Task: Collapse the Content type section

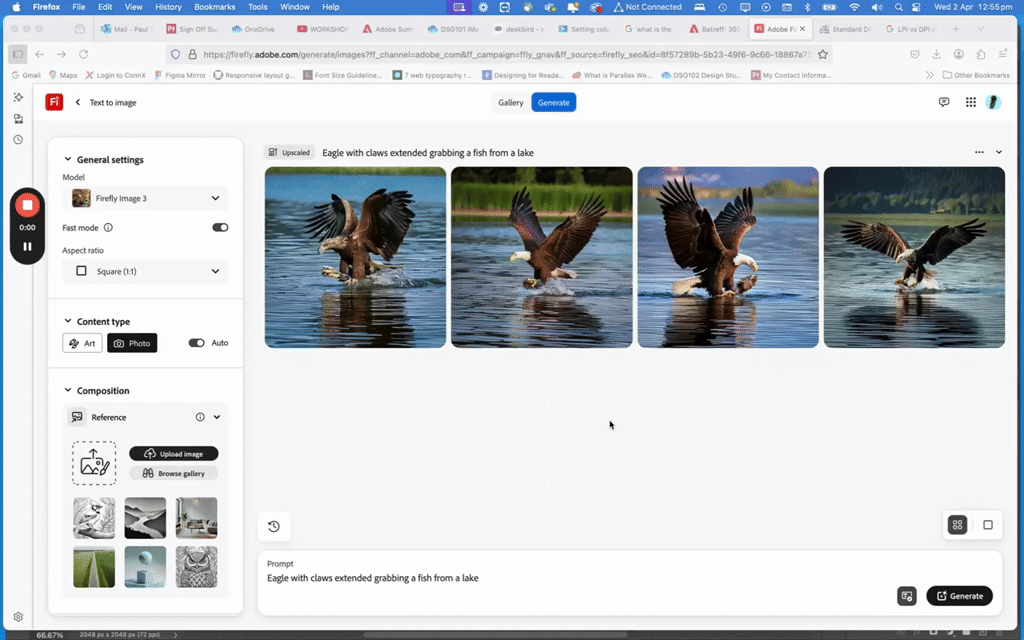Action: [x=67, y=321]
